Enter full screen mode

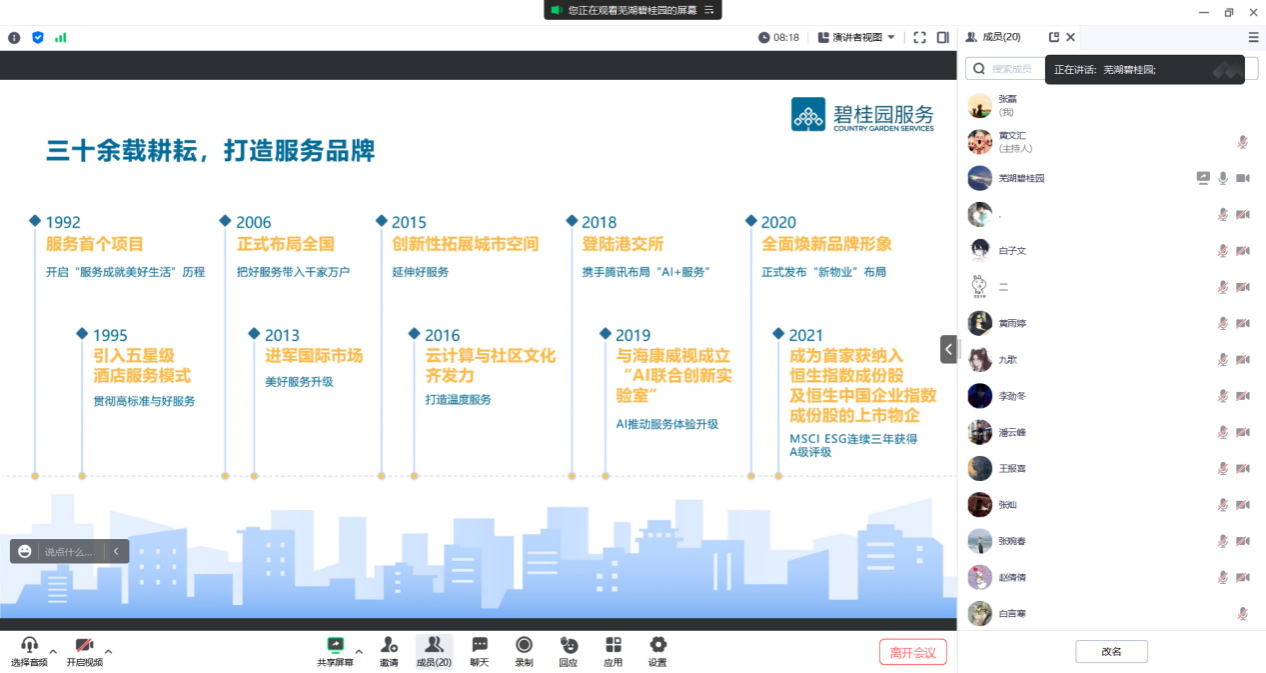pos(920,37)
